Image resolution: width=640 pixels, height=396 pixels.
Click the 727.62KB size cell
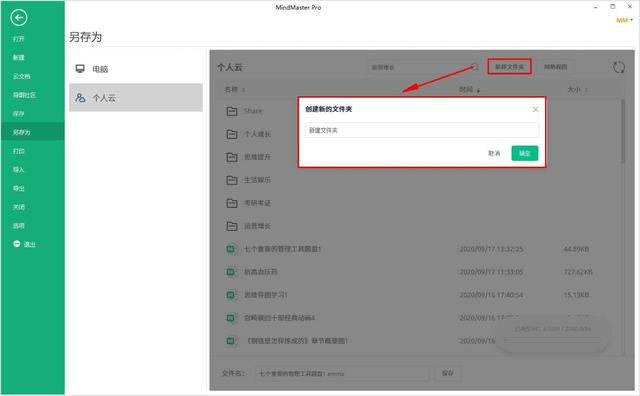pos(578,272)
